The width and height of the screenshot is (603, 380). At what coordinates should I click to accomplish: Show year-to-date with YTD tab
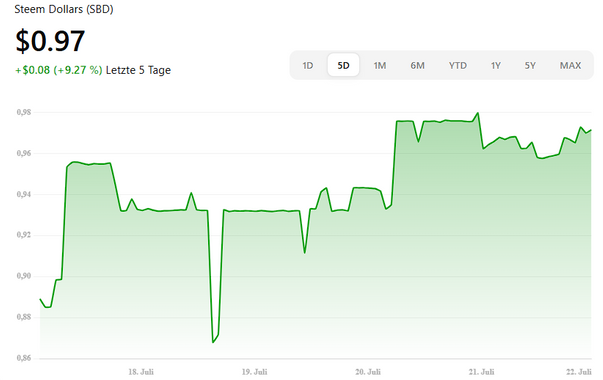[458, 65]
